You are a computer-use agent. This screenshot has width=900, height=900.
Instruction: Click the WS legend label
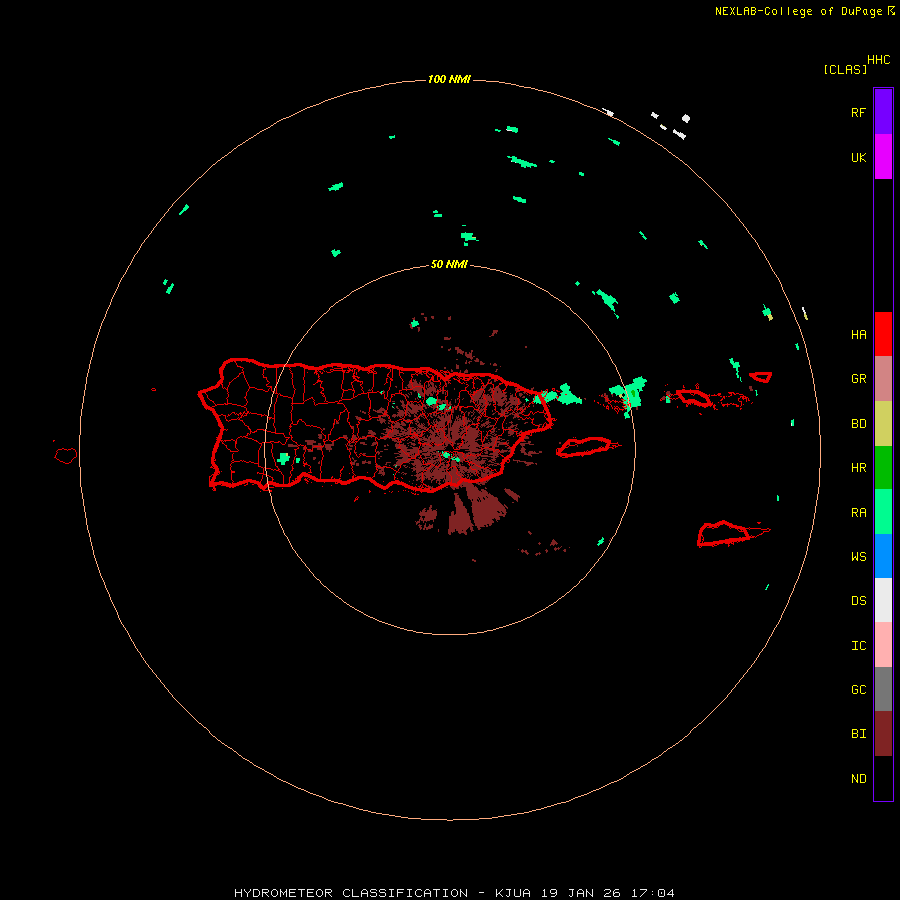click(x=858, y=557)
